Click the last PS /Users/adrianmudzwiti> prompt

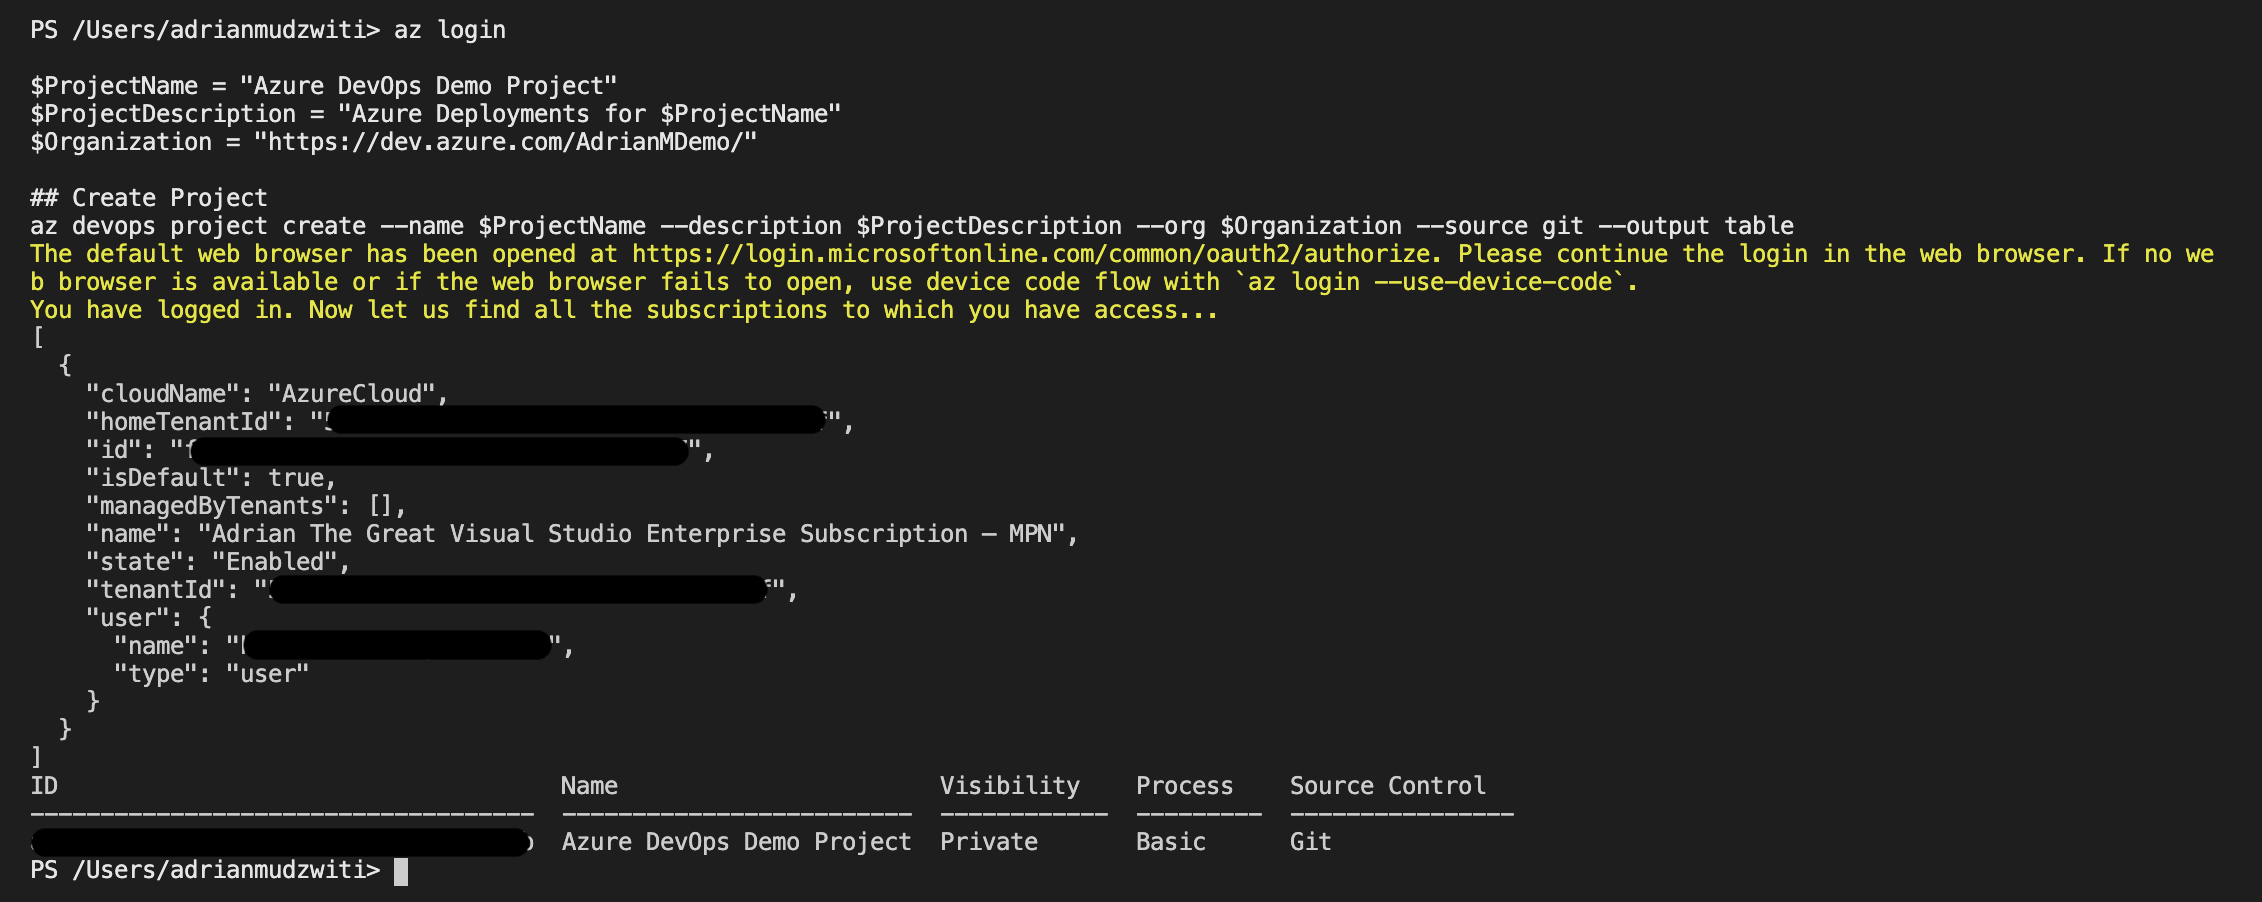coord(205,870)
